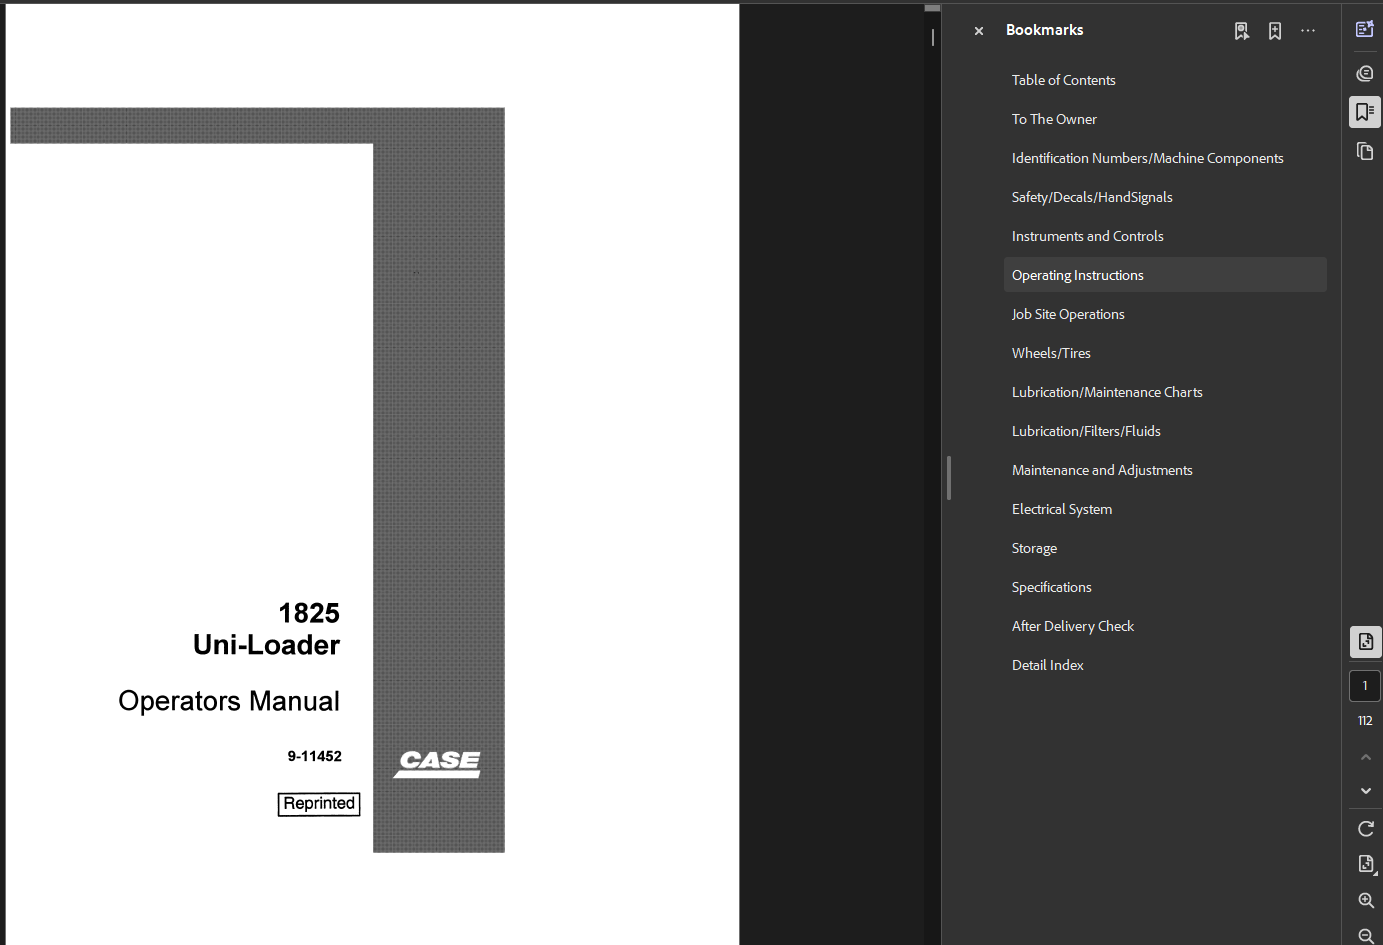Go to Safety/Decals/HandSignals bookmark

1092,197
